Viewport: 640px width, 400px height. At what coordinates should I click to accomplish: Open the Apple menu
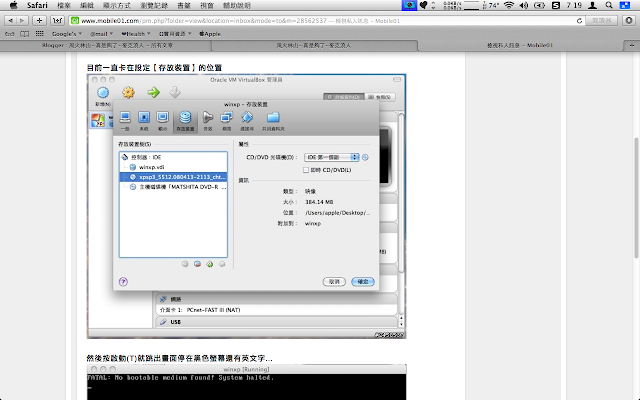(13, 5)
